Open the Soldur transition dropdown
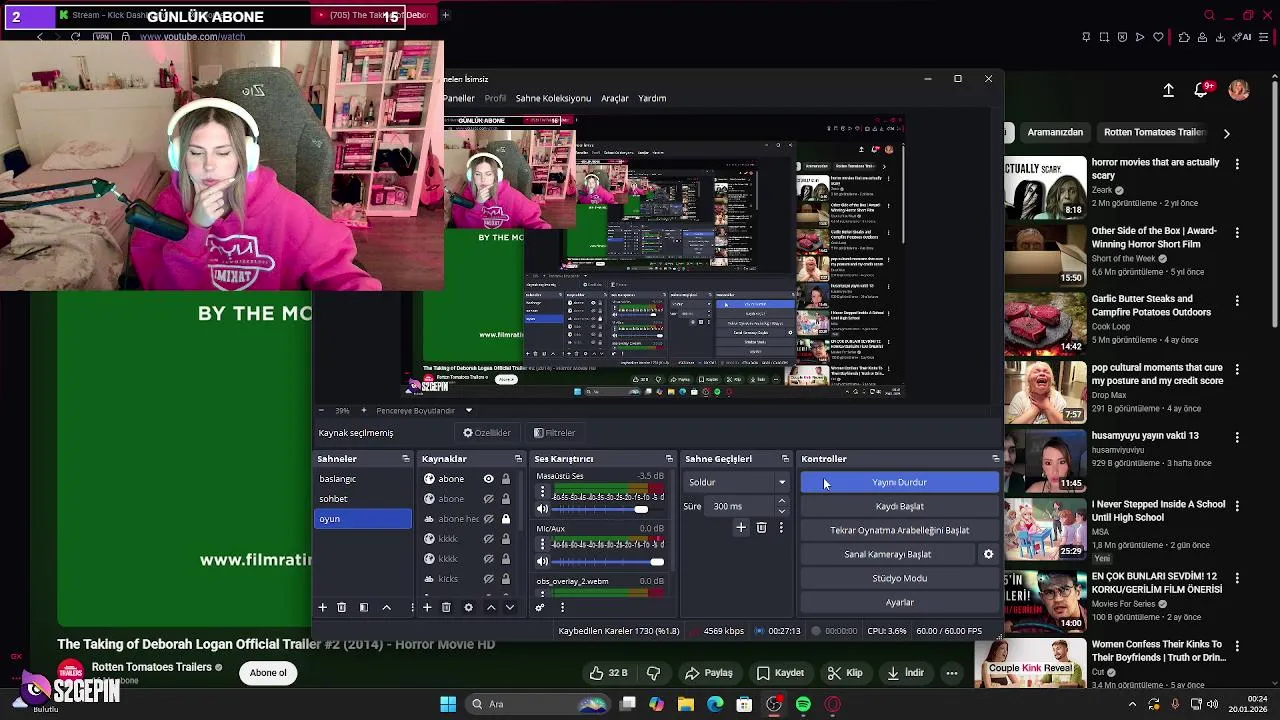The height and width of the screenshot is (720, 1280). pos(737,482)
